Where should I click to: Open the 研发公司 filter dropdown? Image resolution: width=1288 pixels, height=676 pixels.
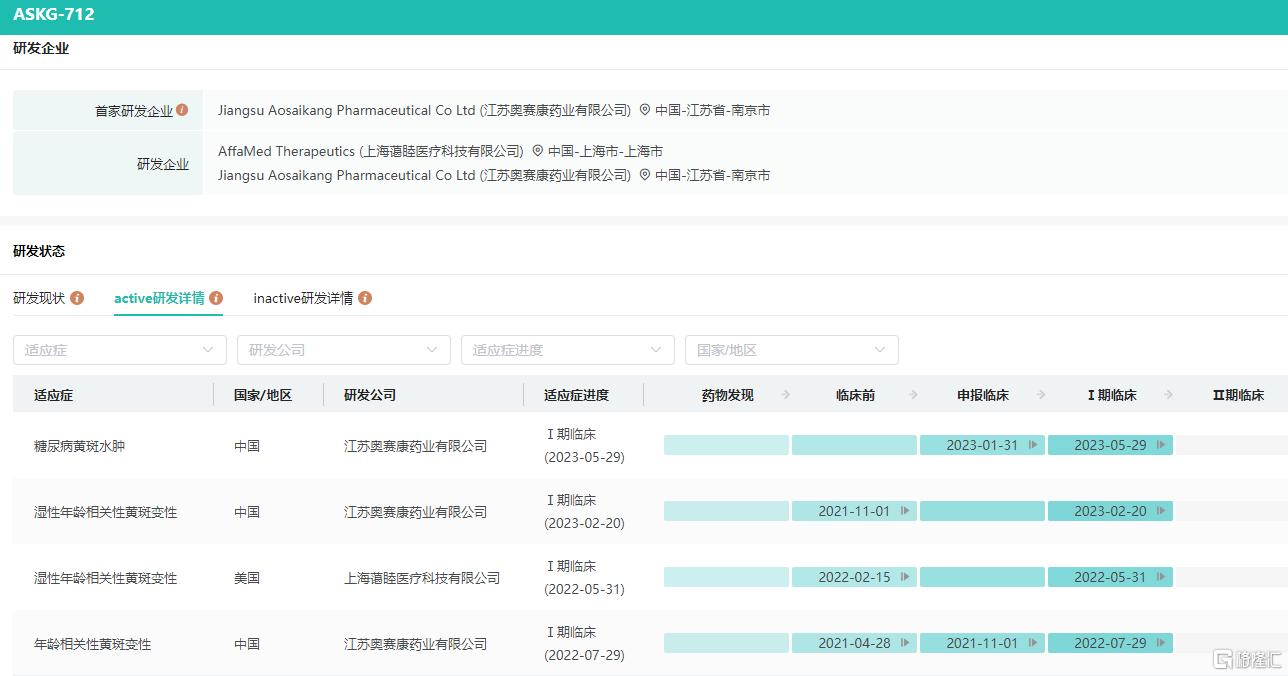[x=344, y=350]
